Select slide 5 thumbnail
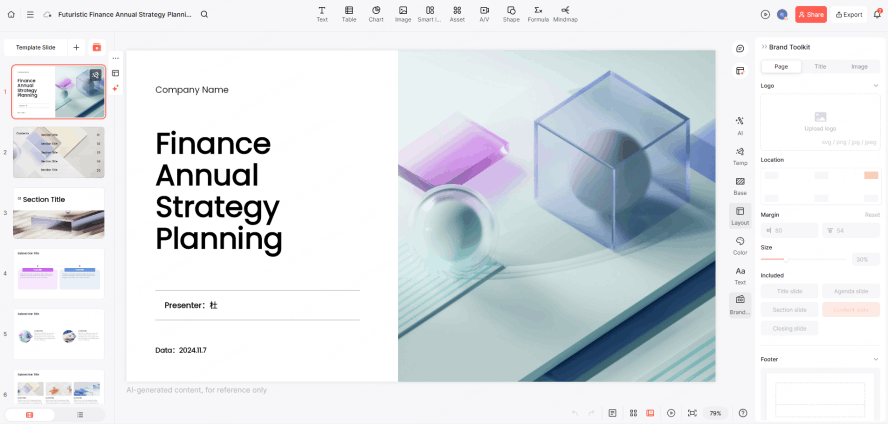Viewport: 888px width, 424px height. tap(58, 334)
